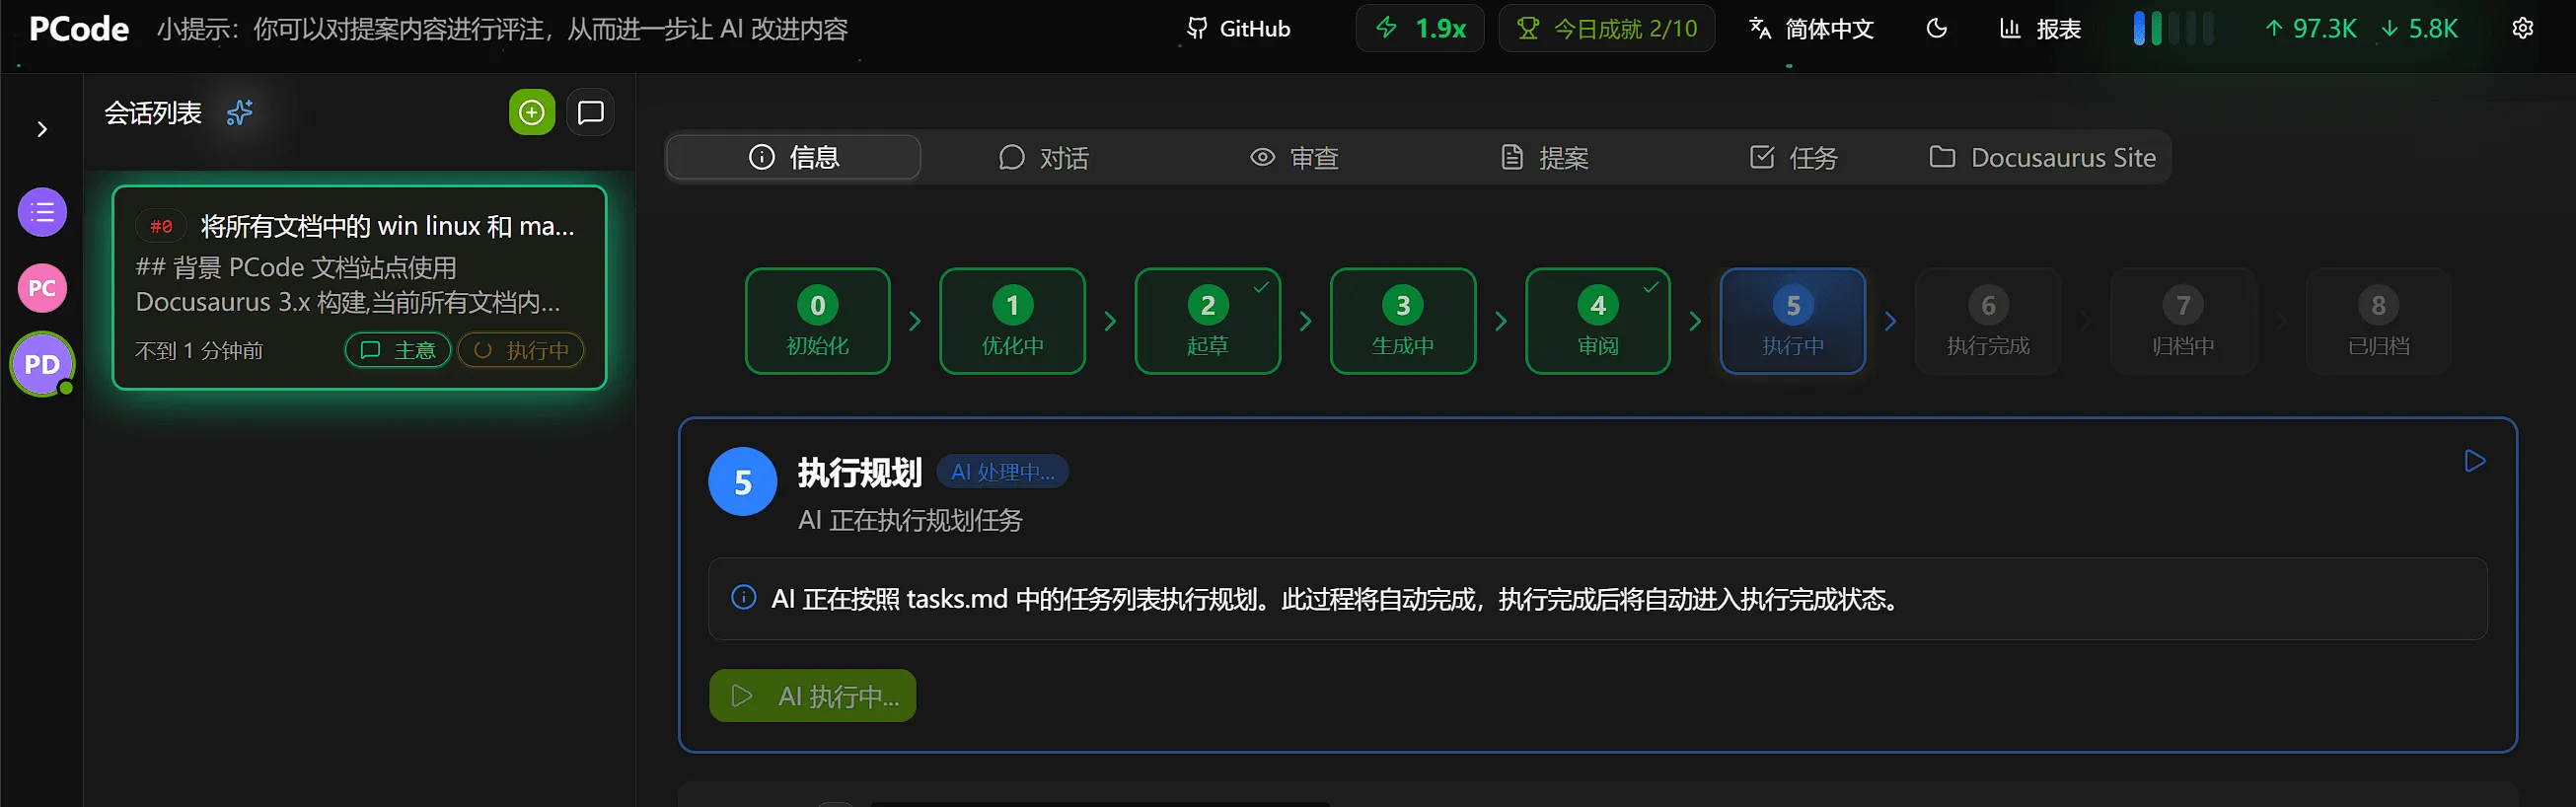This screenshot has width=2576, height=807.
Task: Open today's achievements 2/10 badge
Action: click(x=1606, y=29)
